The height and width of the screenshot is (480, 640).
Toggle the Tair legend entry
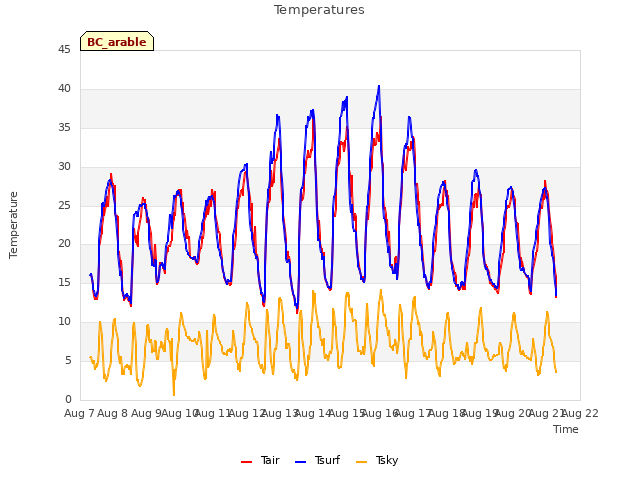[260, 460]
